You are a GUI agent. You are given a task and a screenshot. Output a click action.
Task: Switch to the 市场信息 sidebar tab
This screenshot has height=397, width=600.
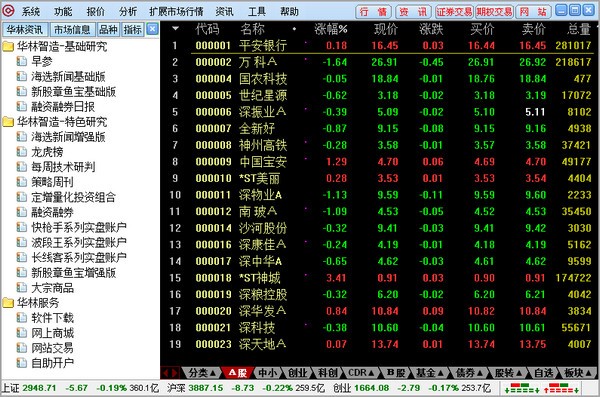[x=72, y=29]
